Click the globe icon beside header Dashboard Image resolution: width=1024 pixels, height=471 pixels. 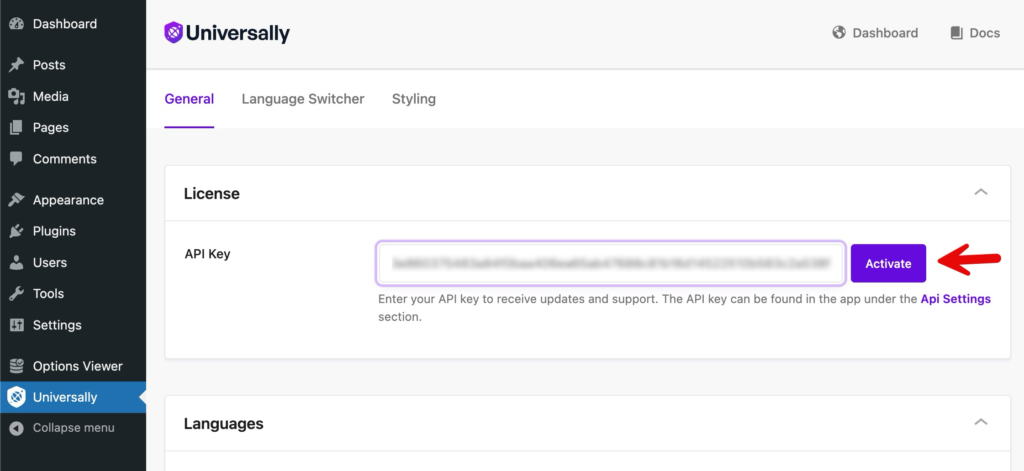(x=839, y=33)
